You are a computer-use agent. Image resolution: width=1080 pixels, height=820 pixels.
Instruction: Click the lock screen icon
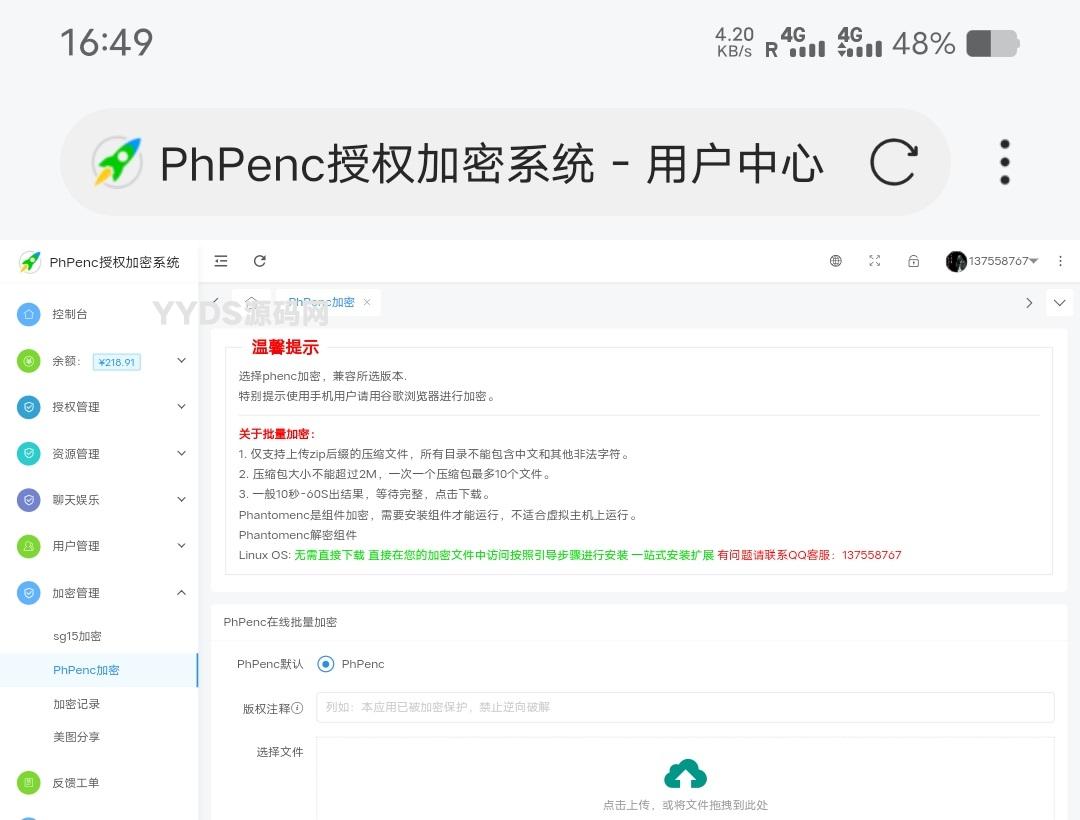point(913,261)
